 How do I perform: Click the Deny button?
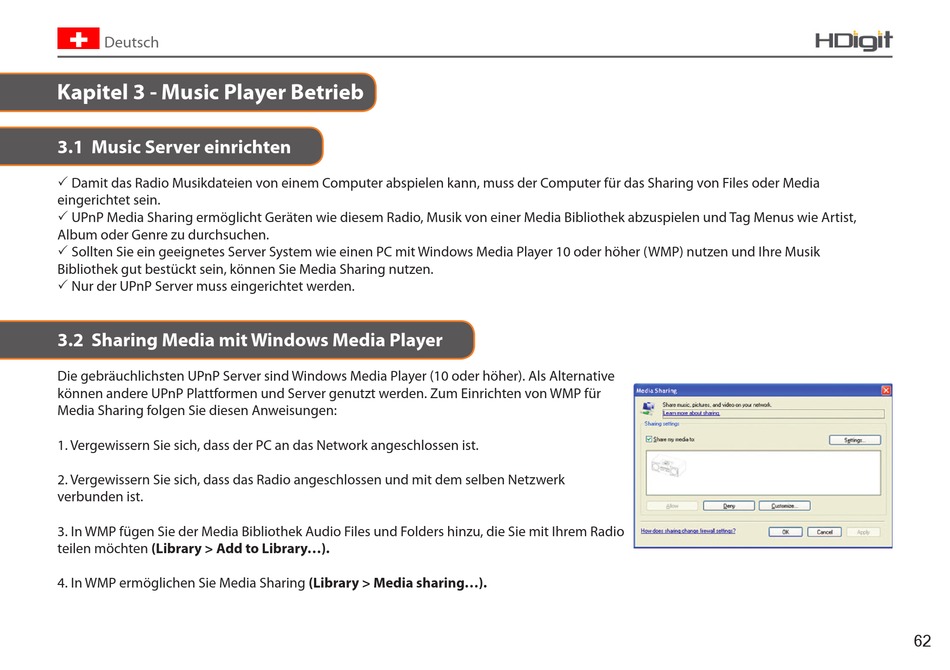[729, 505]
